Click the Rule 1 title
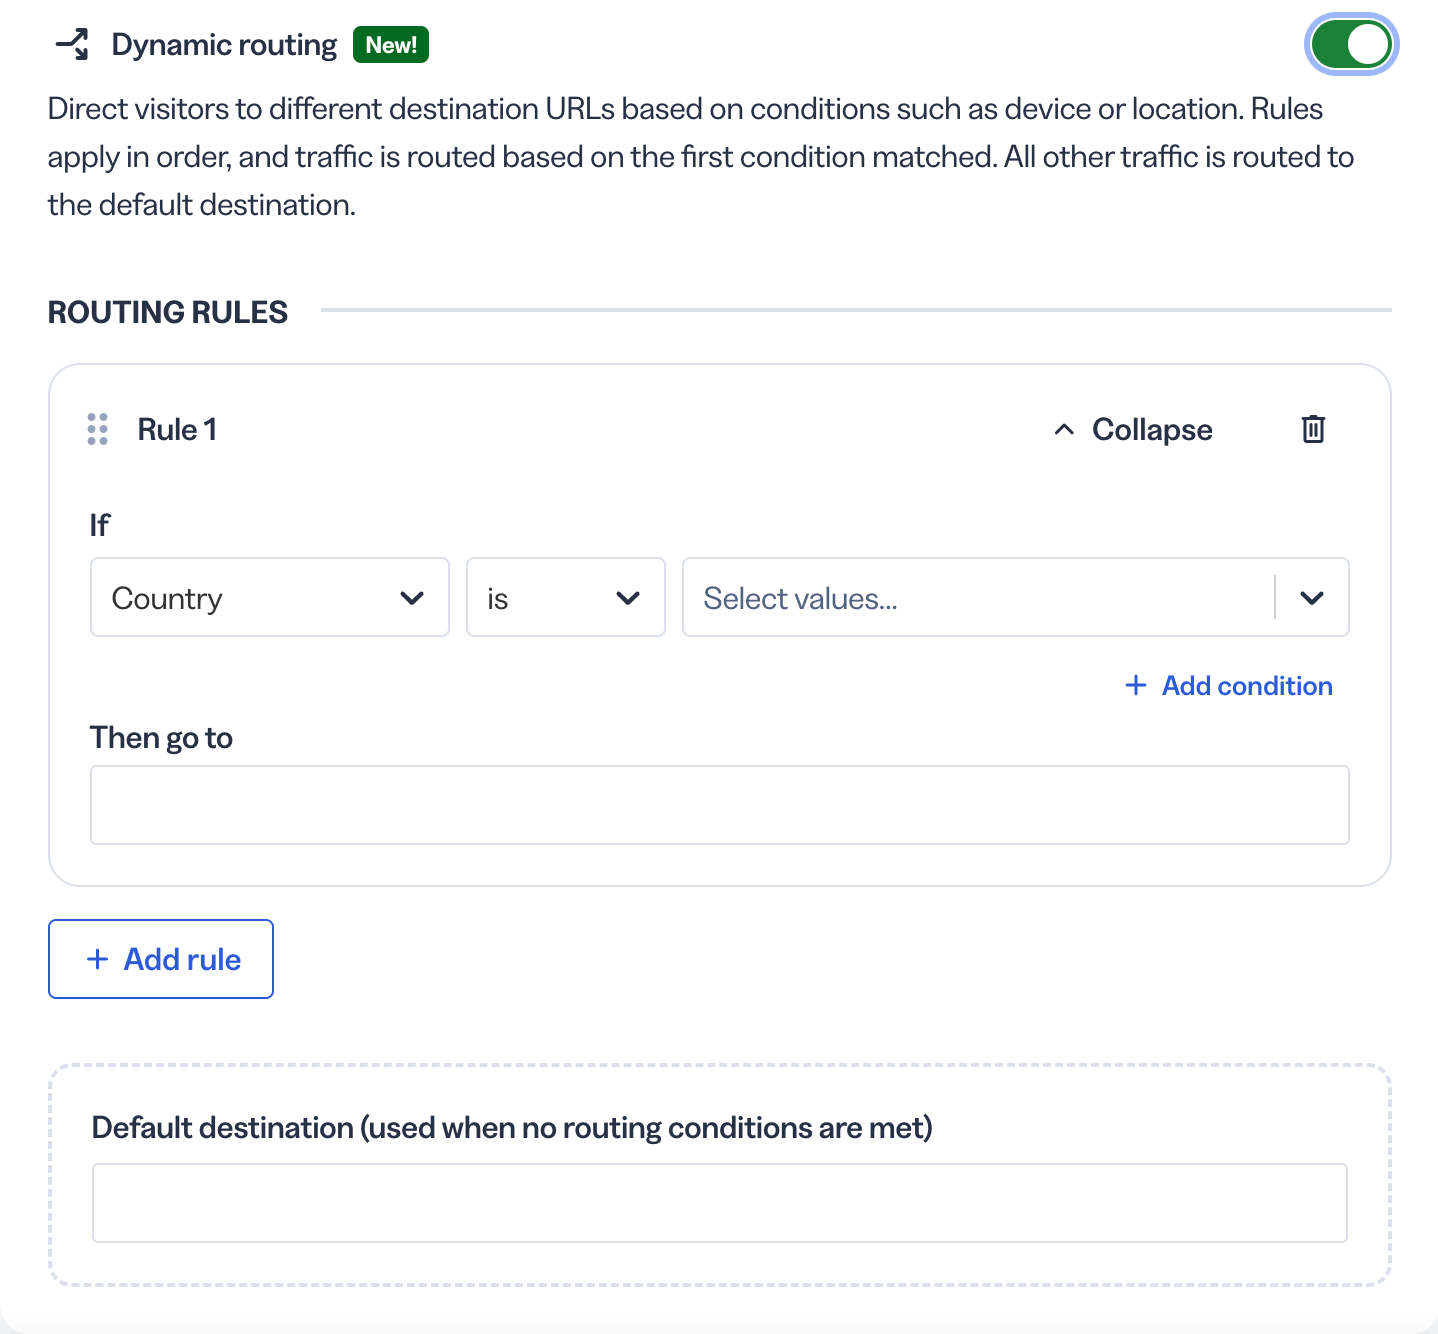 tap(177, 429)
